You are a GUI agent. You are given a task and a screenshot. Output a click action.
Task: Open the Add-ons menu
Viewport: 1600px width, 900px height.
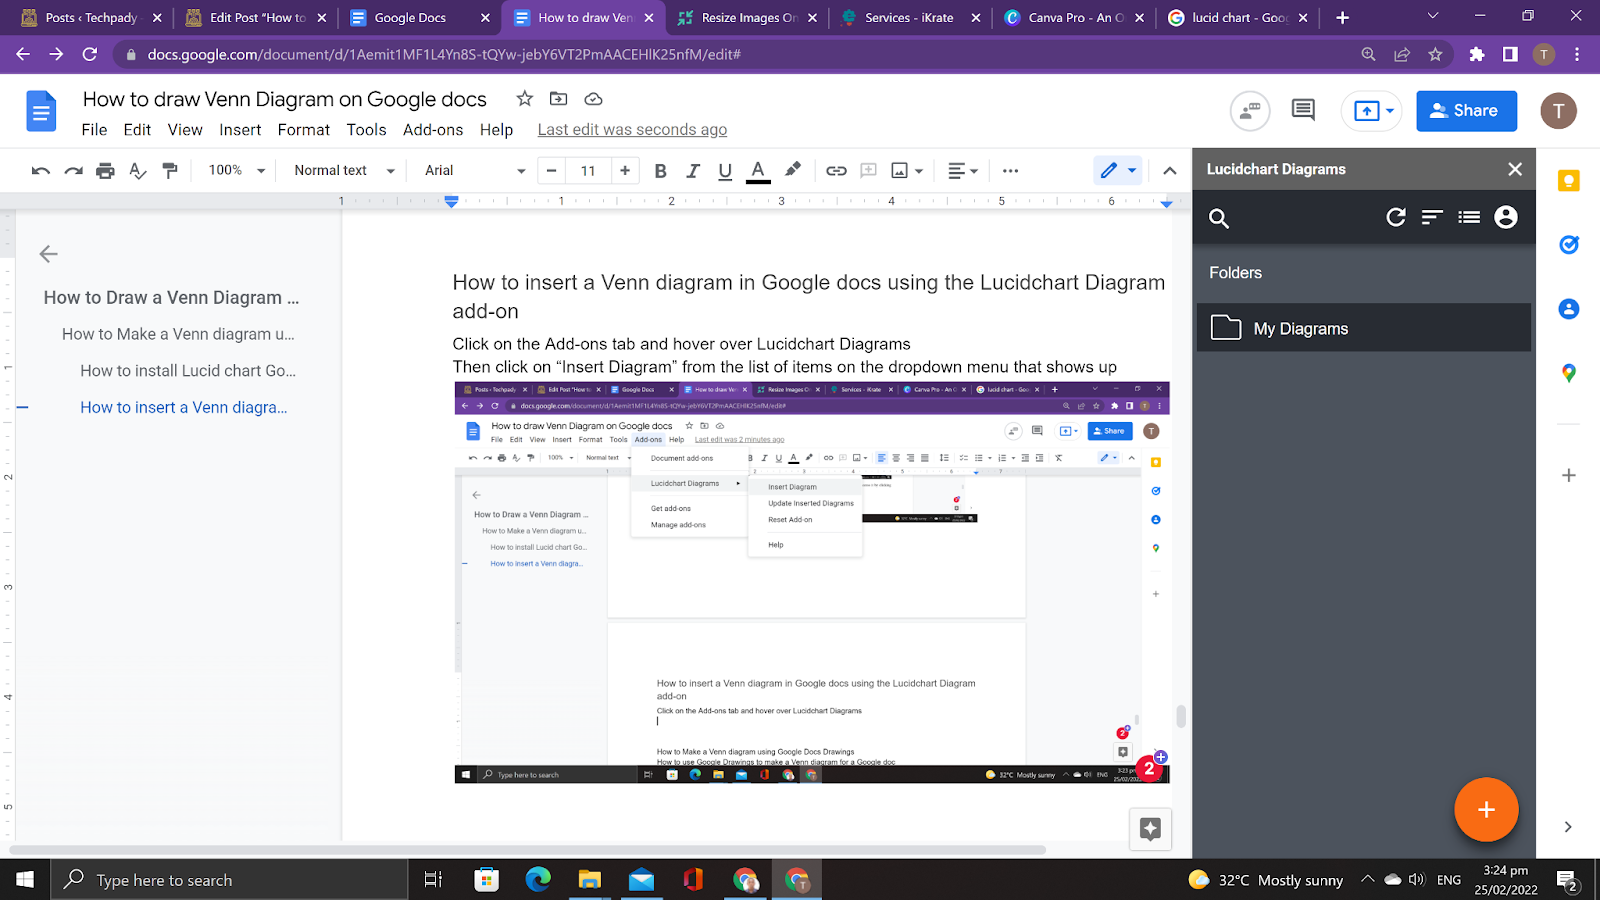click(x=433, y=130)
